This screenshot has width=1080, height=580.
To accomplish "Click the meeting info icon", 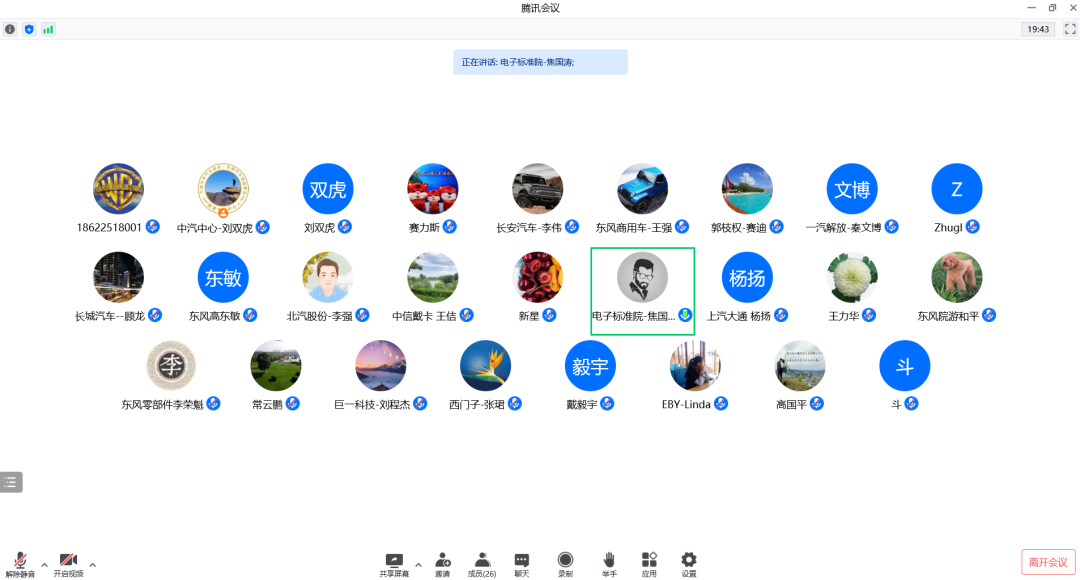I will (x=10, y=29).
